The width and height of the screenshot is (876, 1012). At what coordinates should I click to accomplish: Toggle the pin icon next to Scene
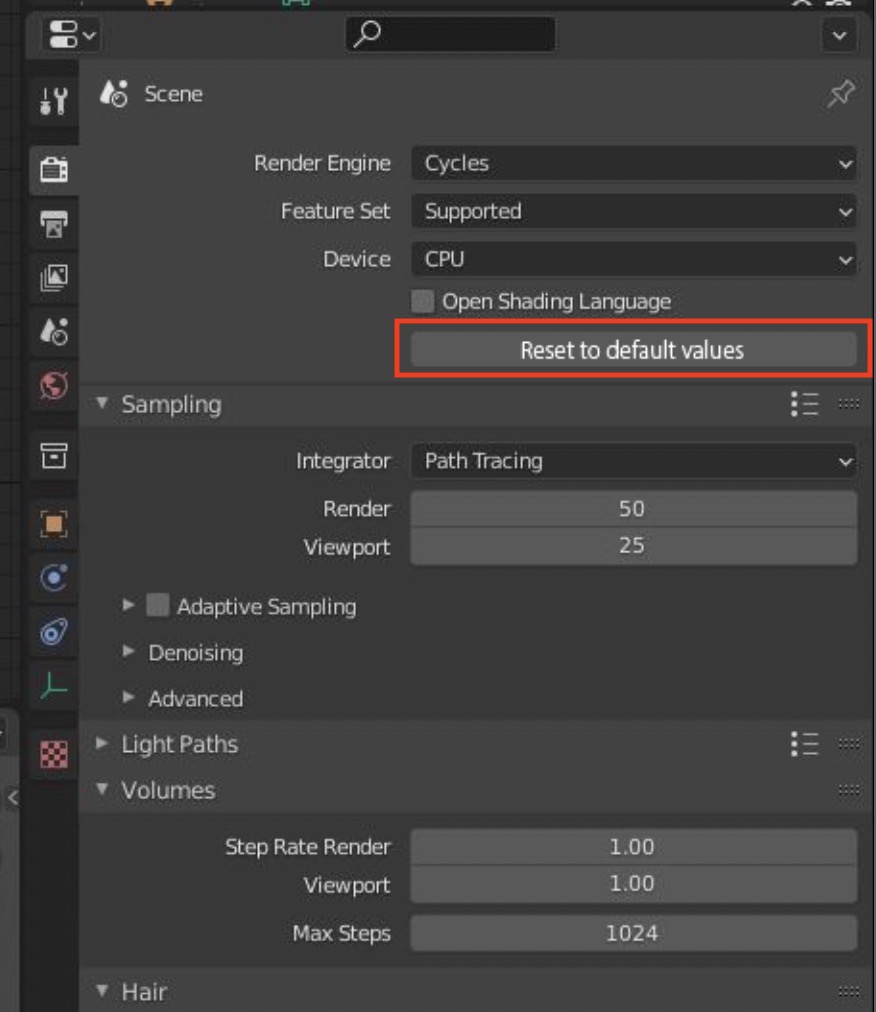click(x=840, y=94)
